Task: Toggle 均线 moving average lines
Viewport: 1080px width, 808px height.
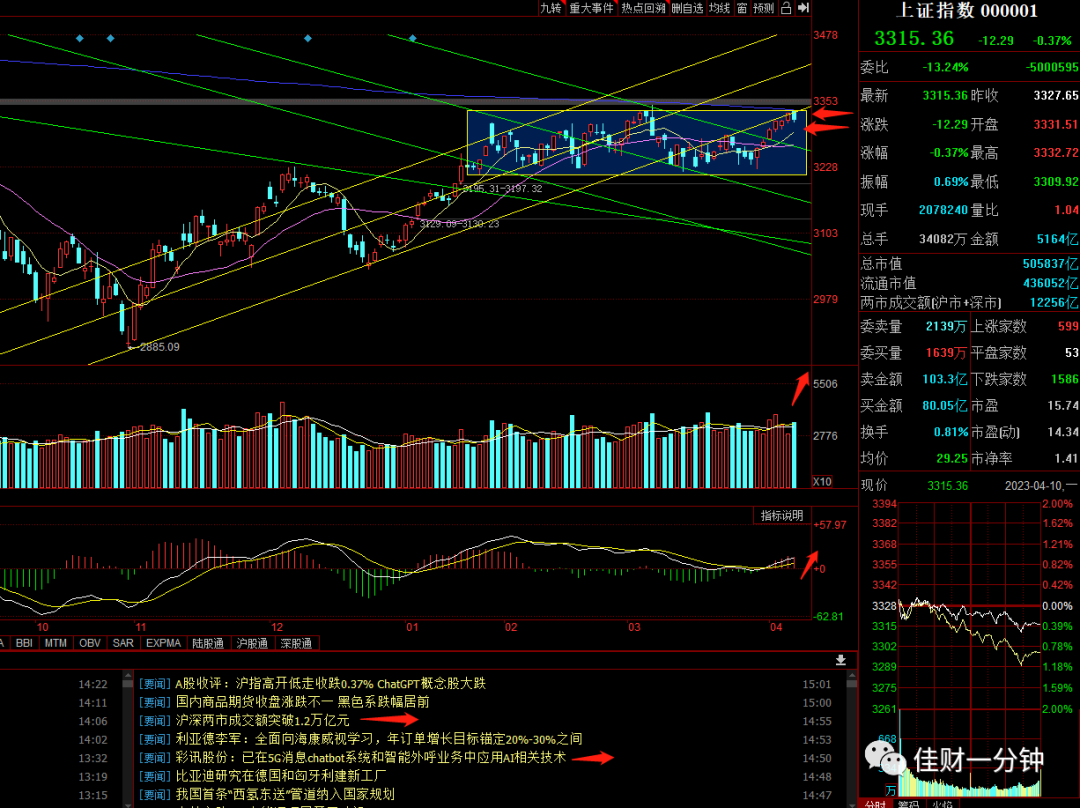Action: pos(719,8)
